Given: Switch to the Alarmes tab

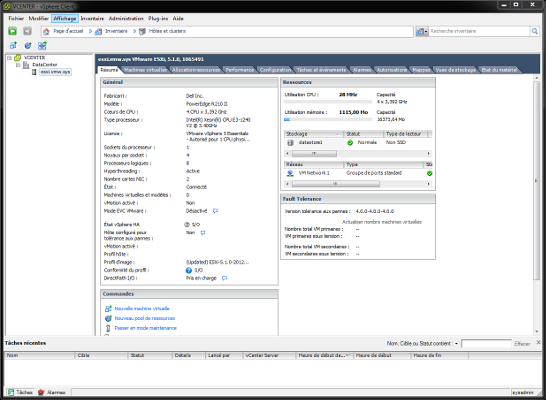Looking at the screenshot, I should pos(362,70).
